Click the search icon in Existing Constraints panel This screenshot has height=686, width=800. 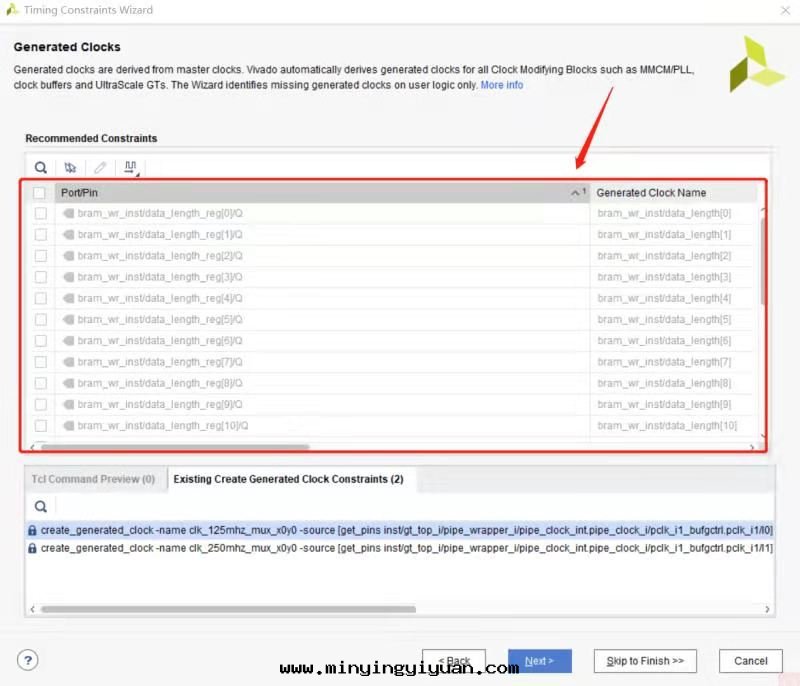pyautogui.click(x=41, y=507)
